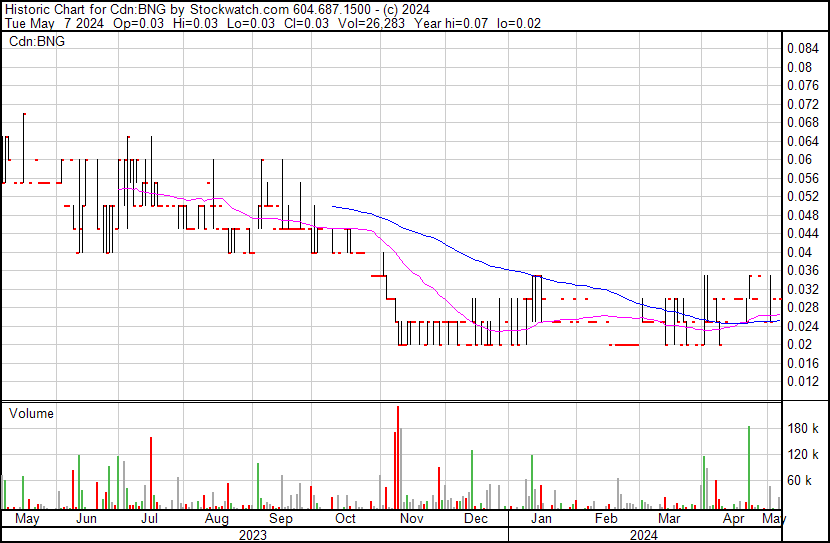Viewport: 830px width, 543px height.
Task: Select the 2023 year label
Action: point(252,535)
